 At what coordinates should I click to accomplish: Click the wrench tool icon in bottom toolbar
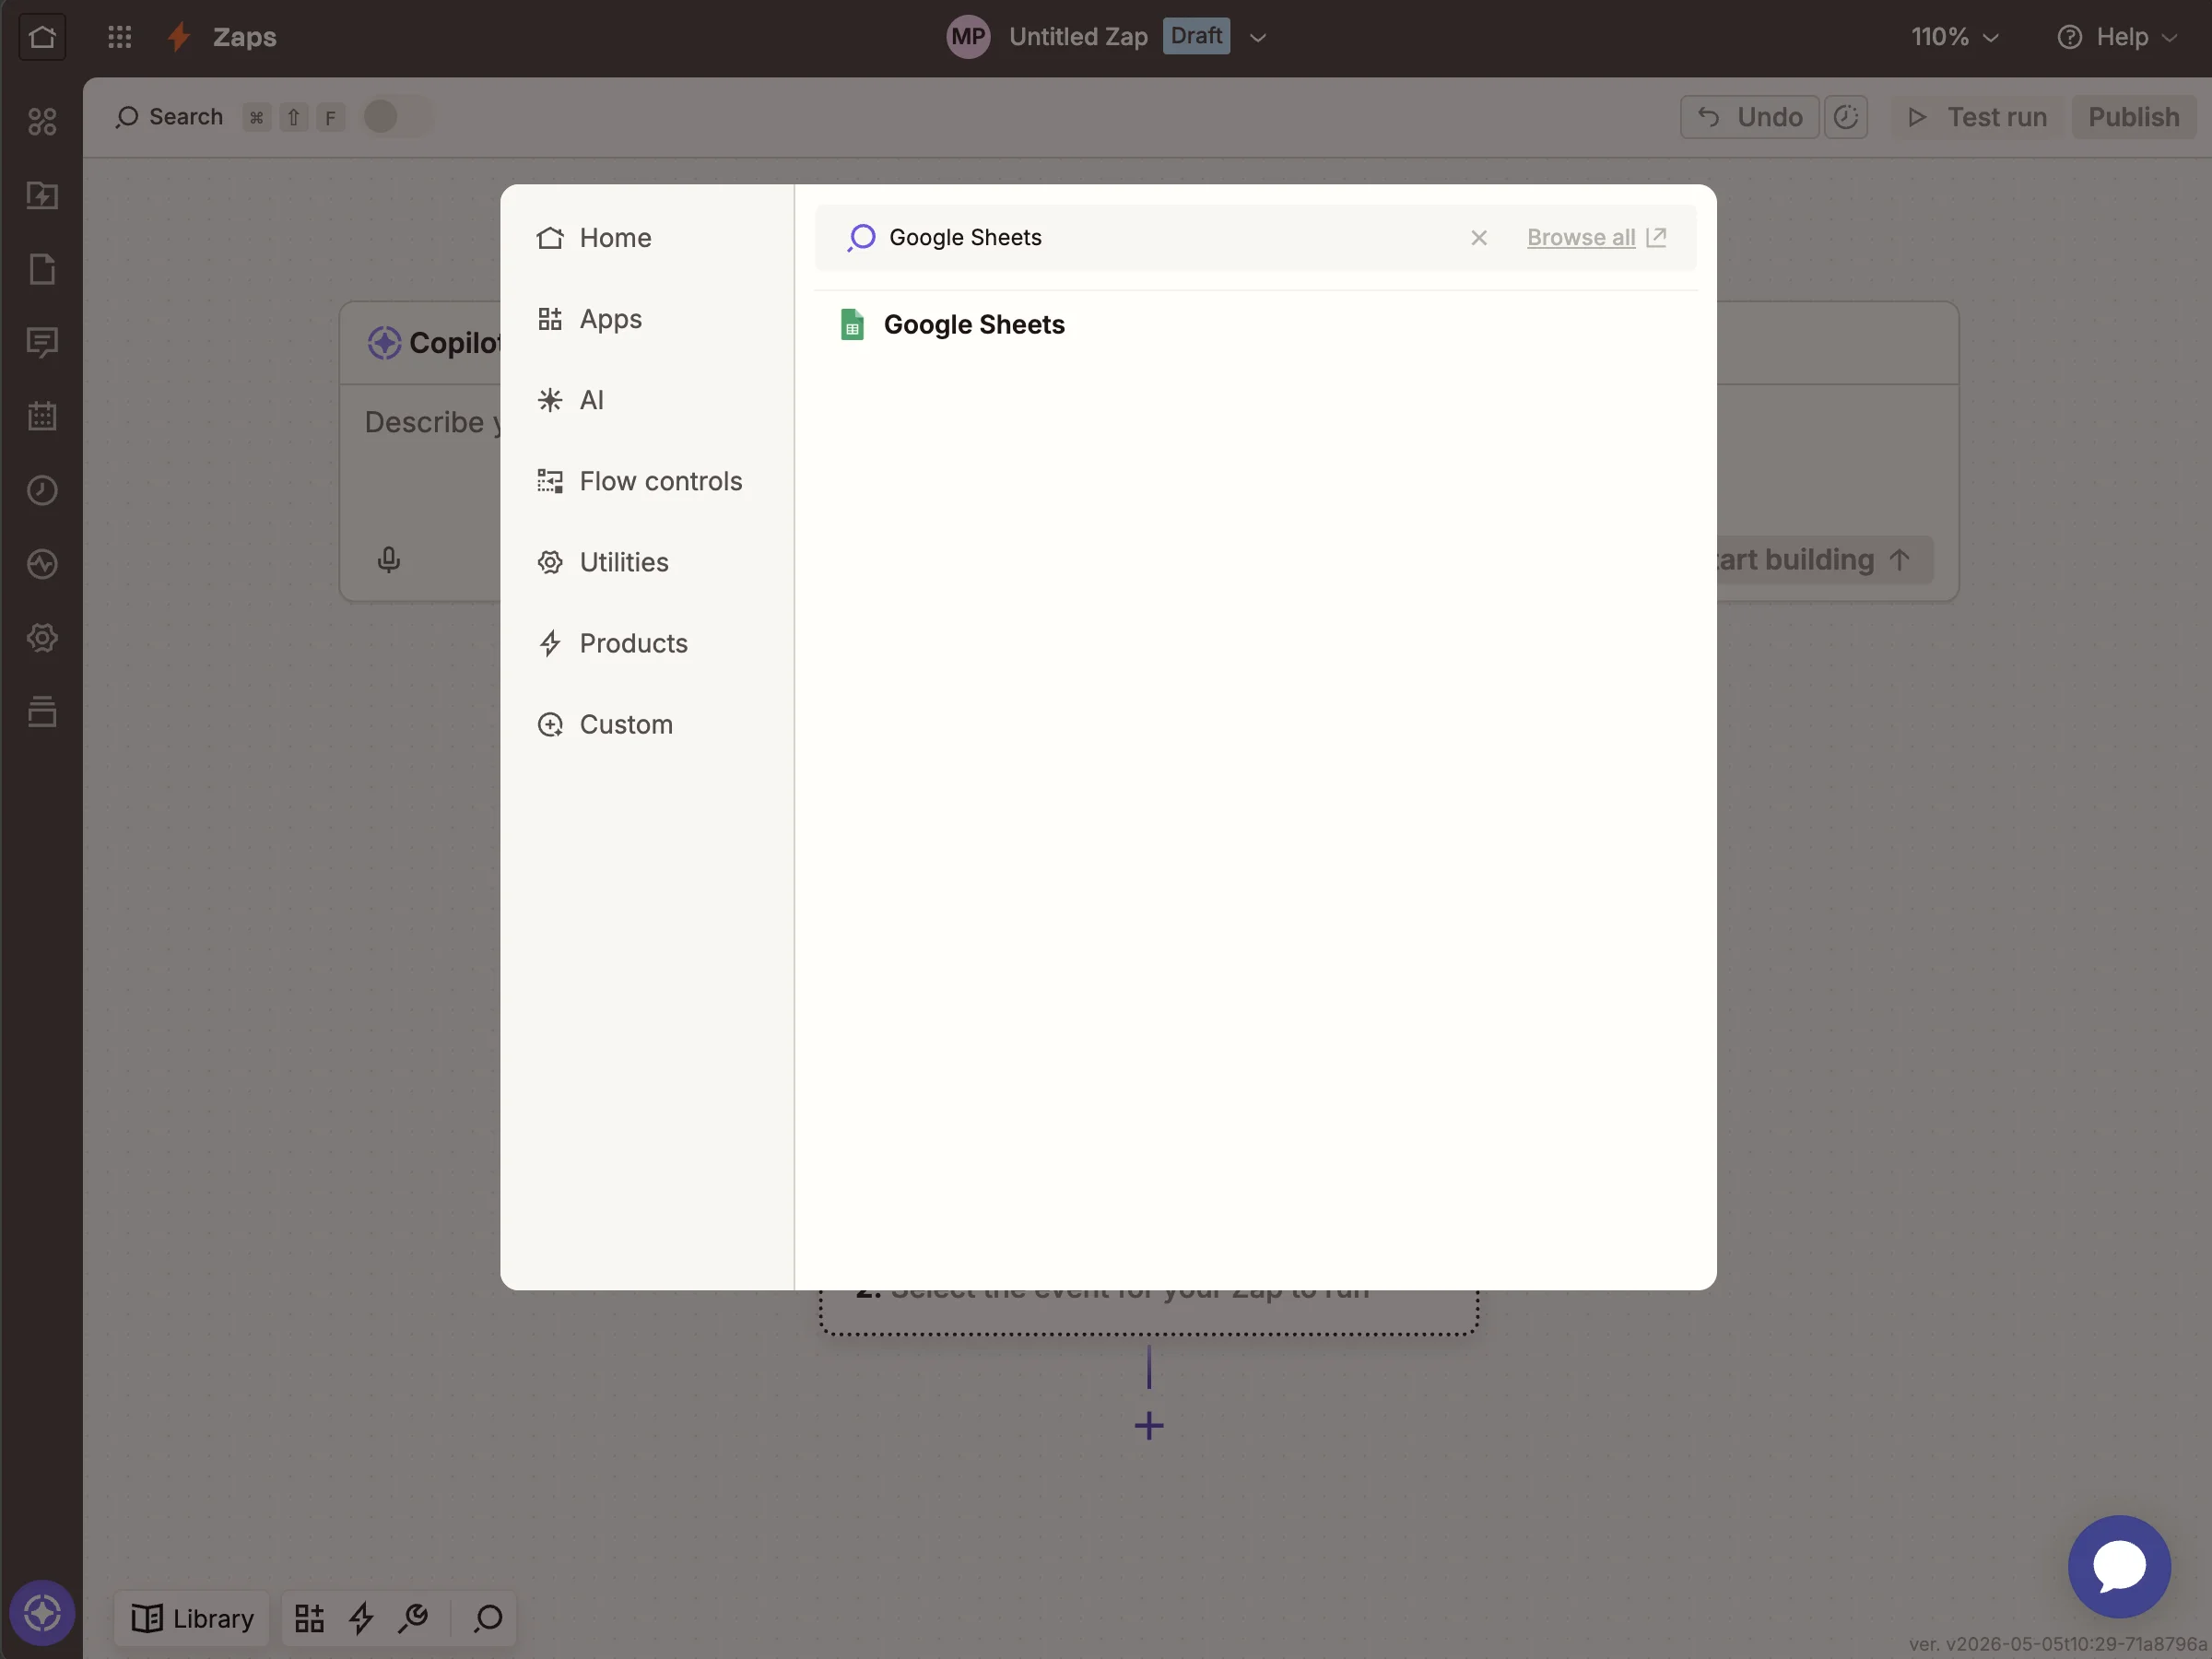[x=413, y=1618]
